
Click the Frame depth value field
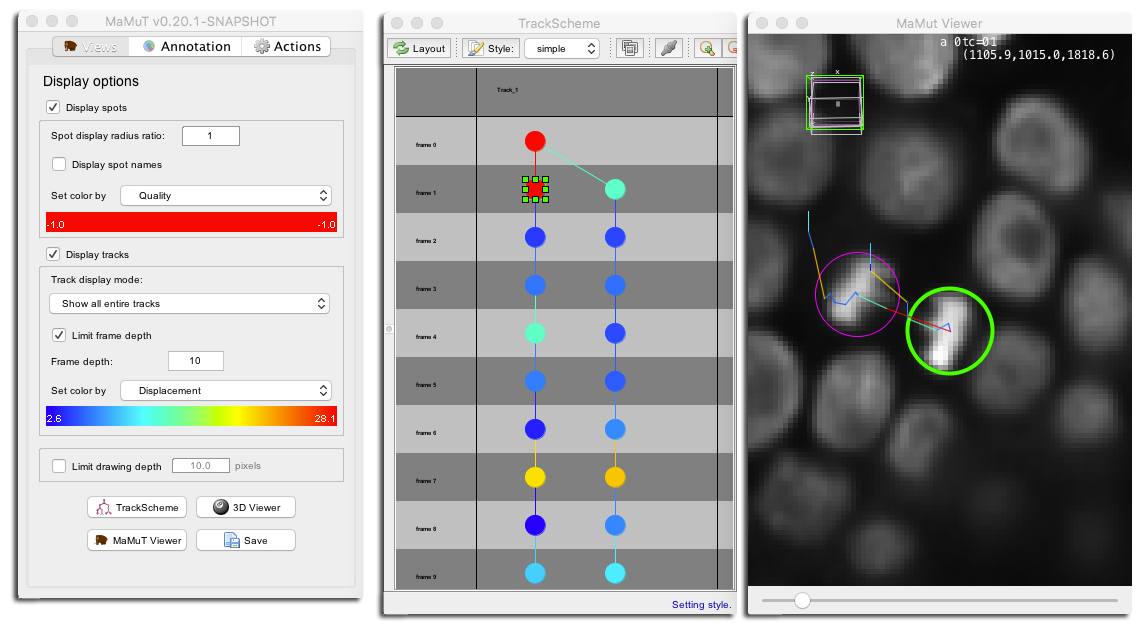click(195, 361)
